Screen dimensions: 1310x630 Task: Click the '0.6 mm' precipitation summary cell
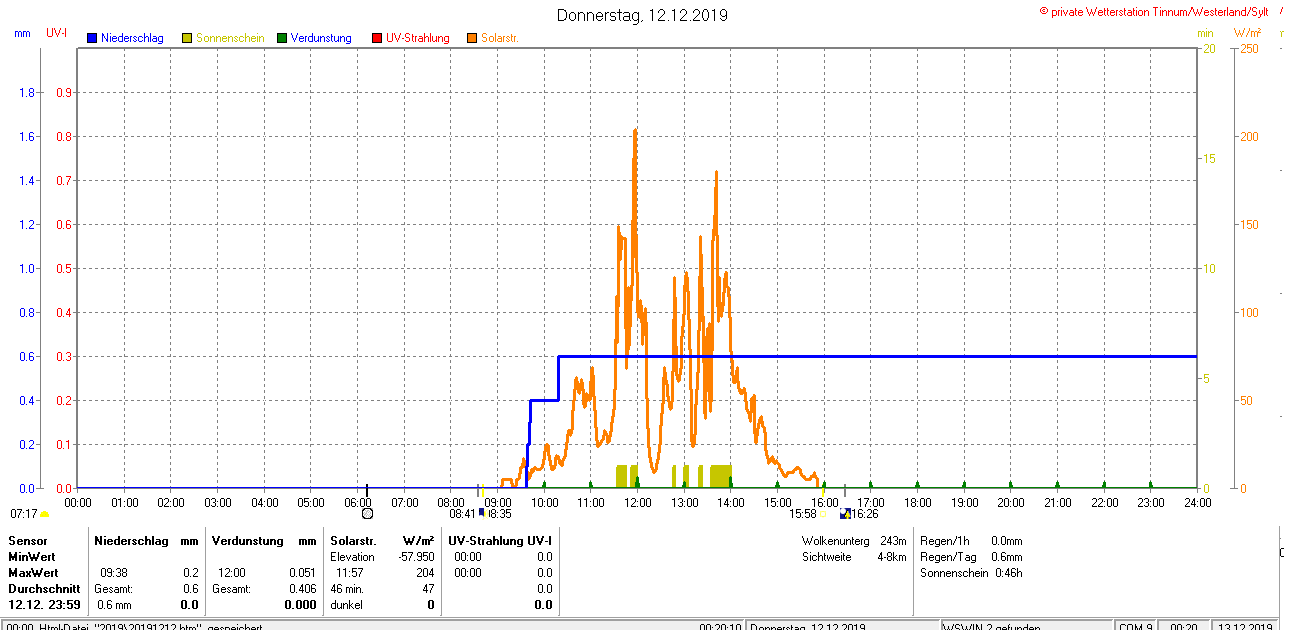pyautogui.click(x=113, y=605)
